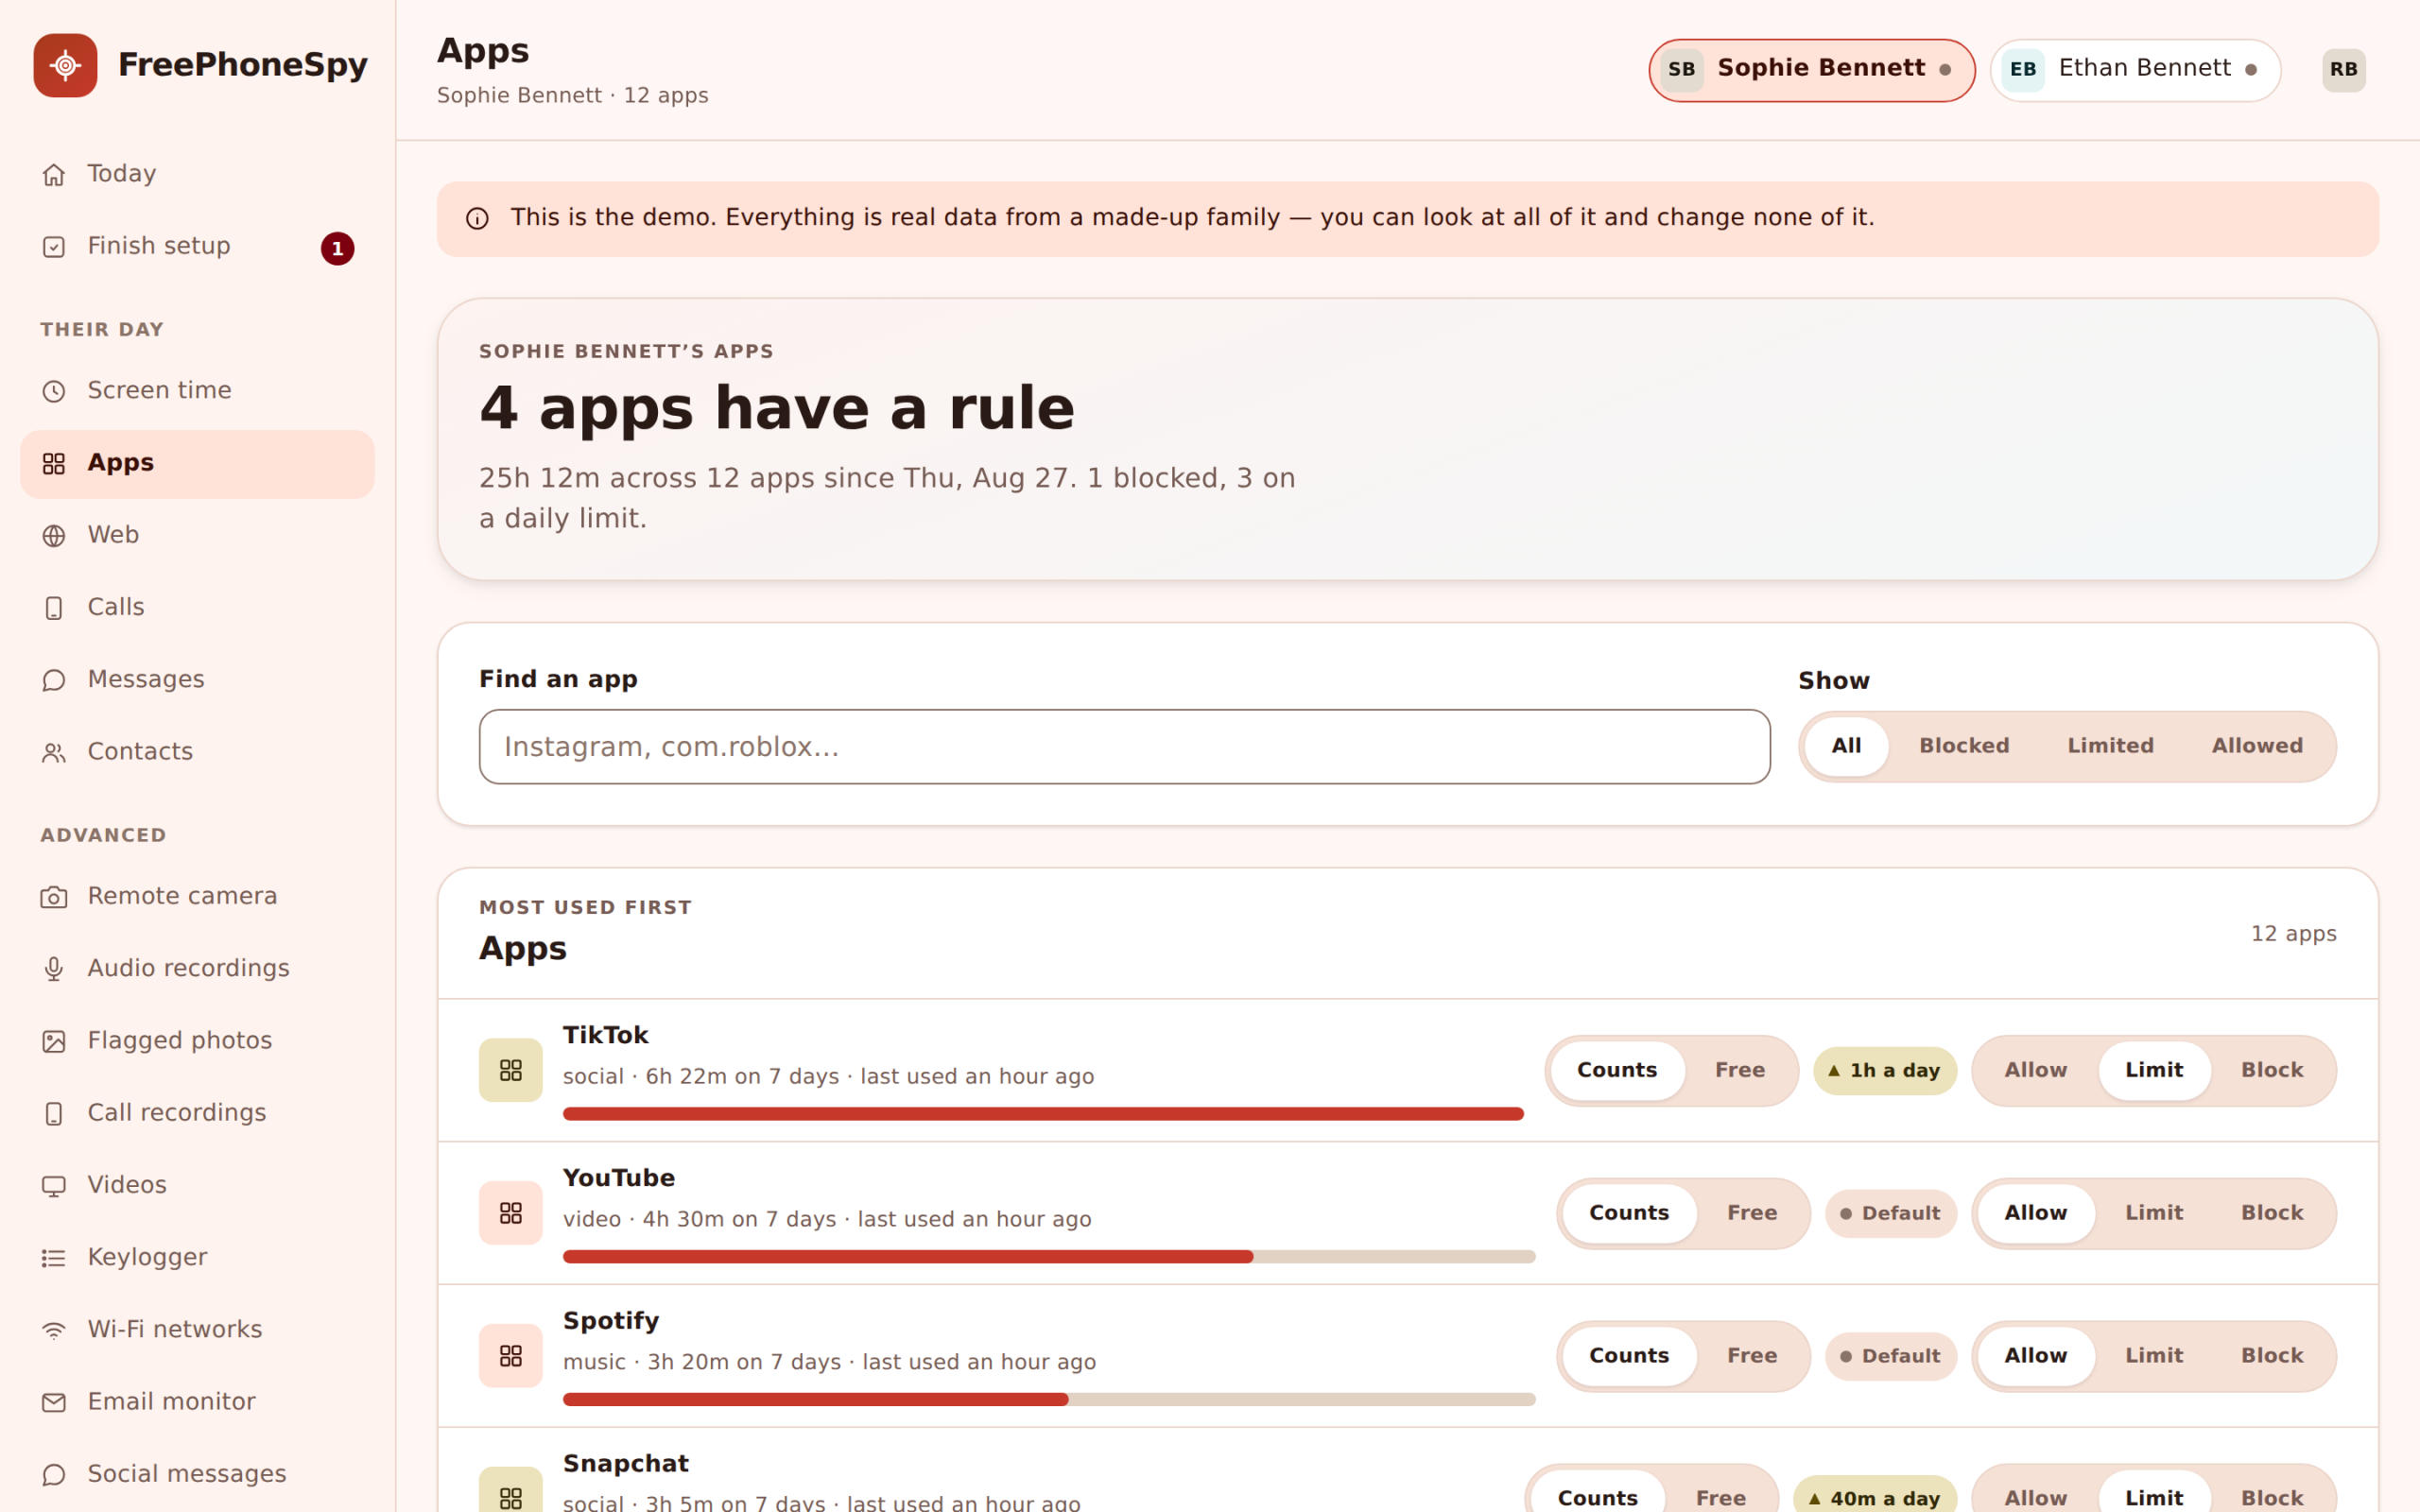Open the Screen time clock icon
Screen dimensions: 2420x1512
(x=54, y=391)
